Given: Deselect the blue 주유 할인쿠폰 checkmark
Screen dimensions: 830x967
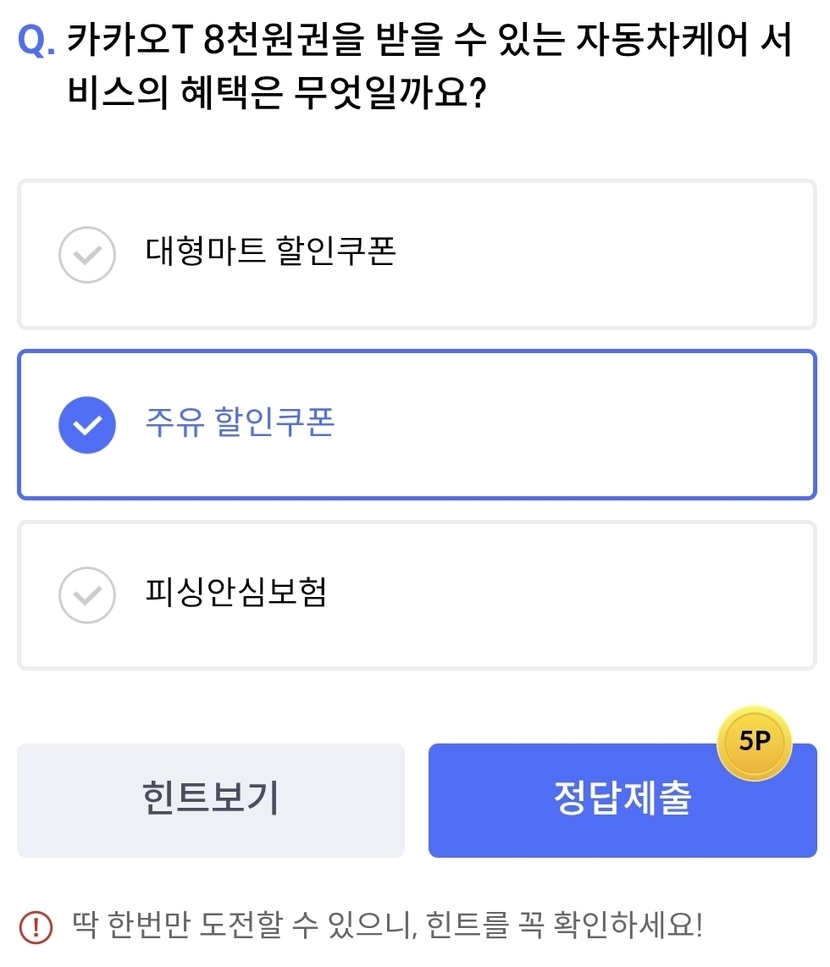Looking at the screenshot, I should pyautogui.click(x=88, y=425).
